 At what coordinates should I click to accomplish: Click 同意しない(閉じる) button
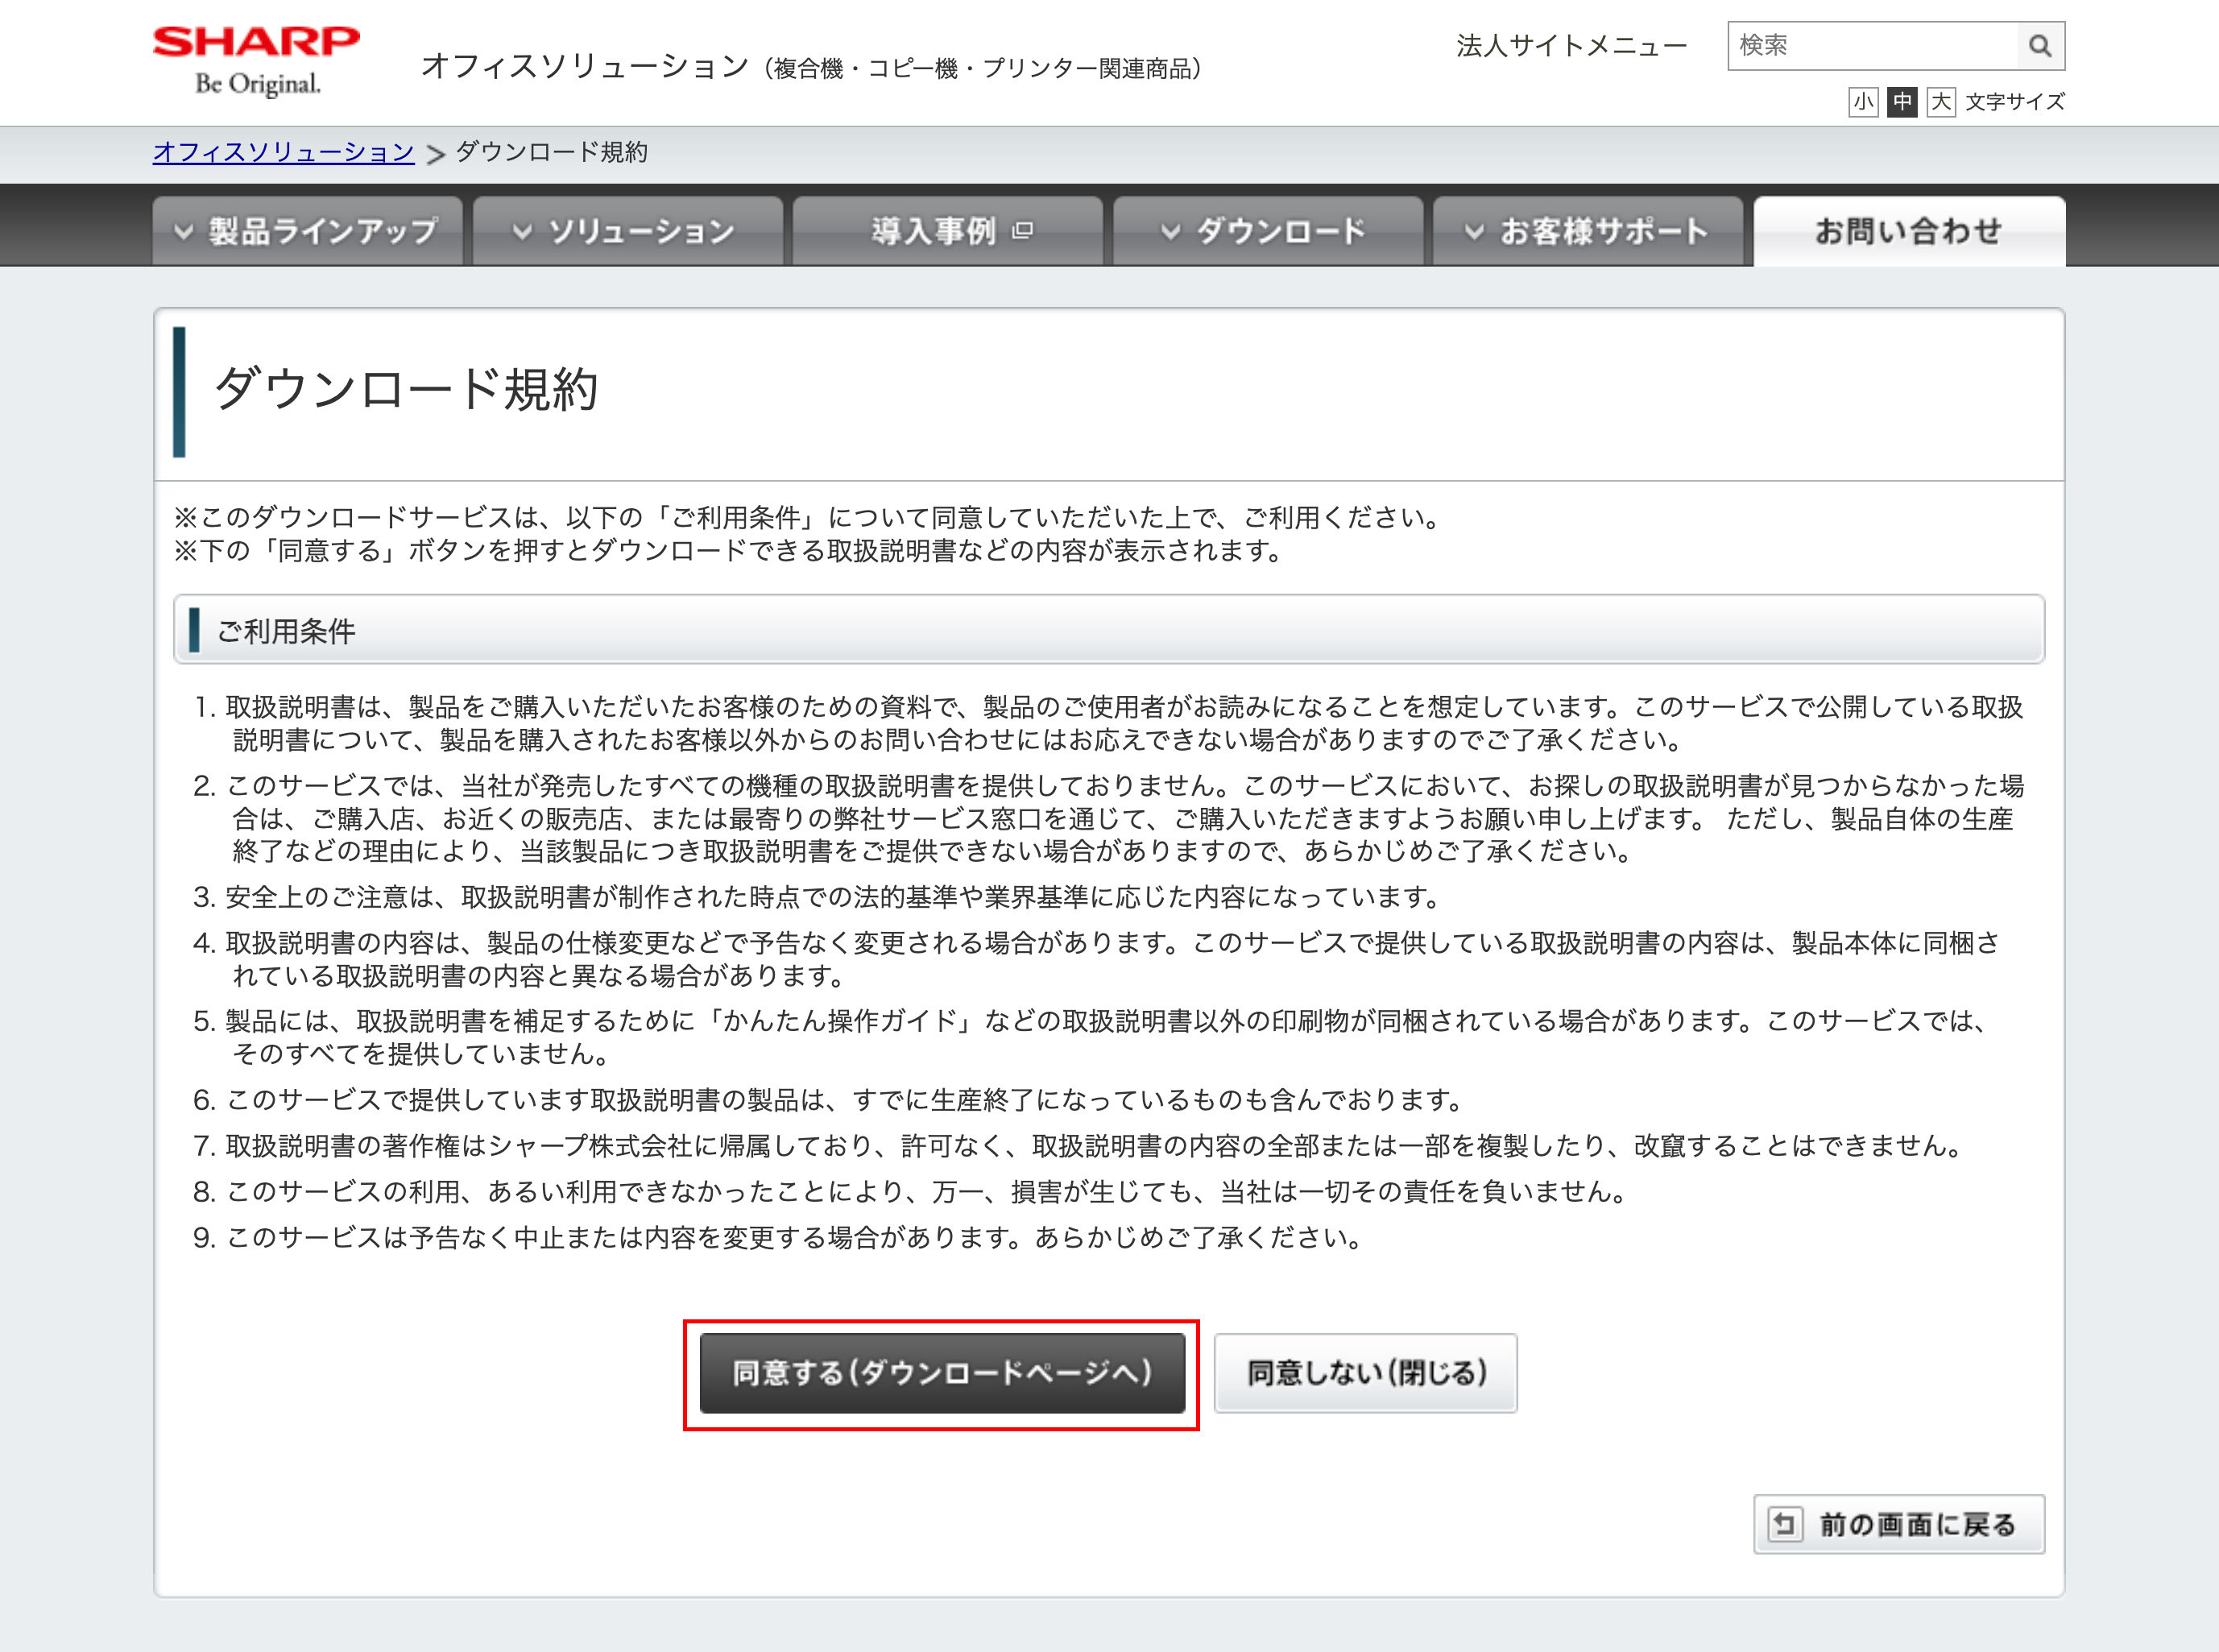1366,1373
